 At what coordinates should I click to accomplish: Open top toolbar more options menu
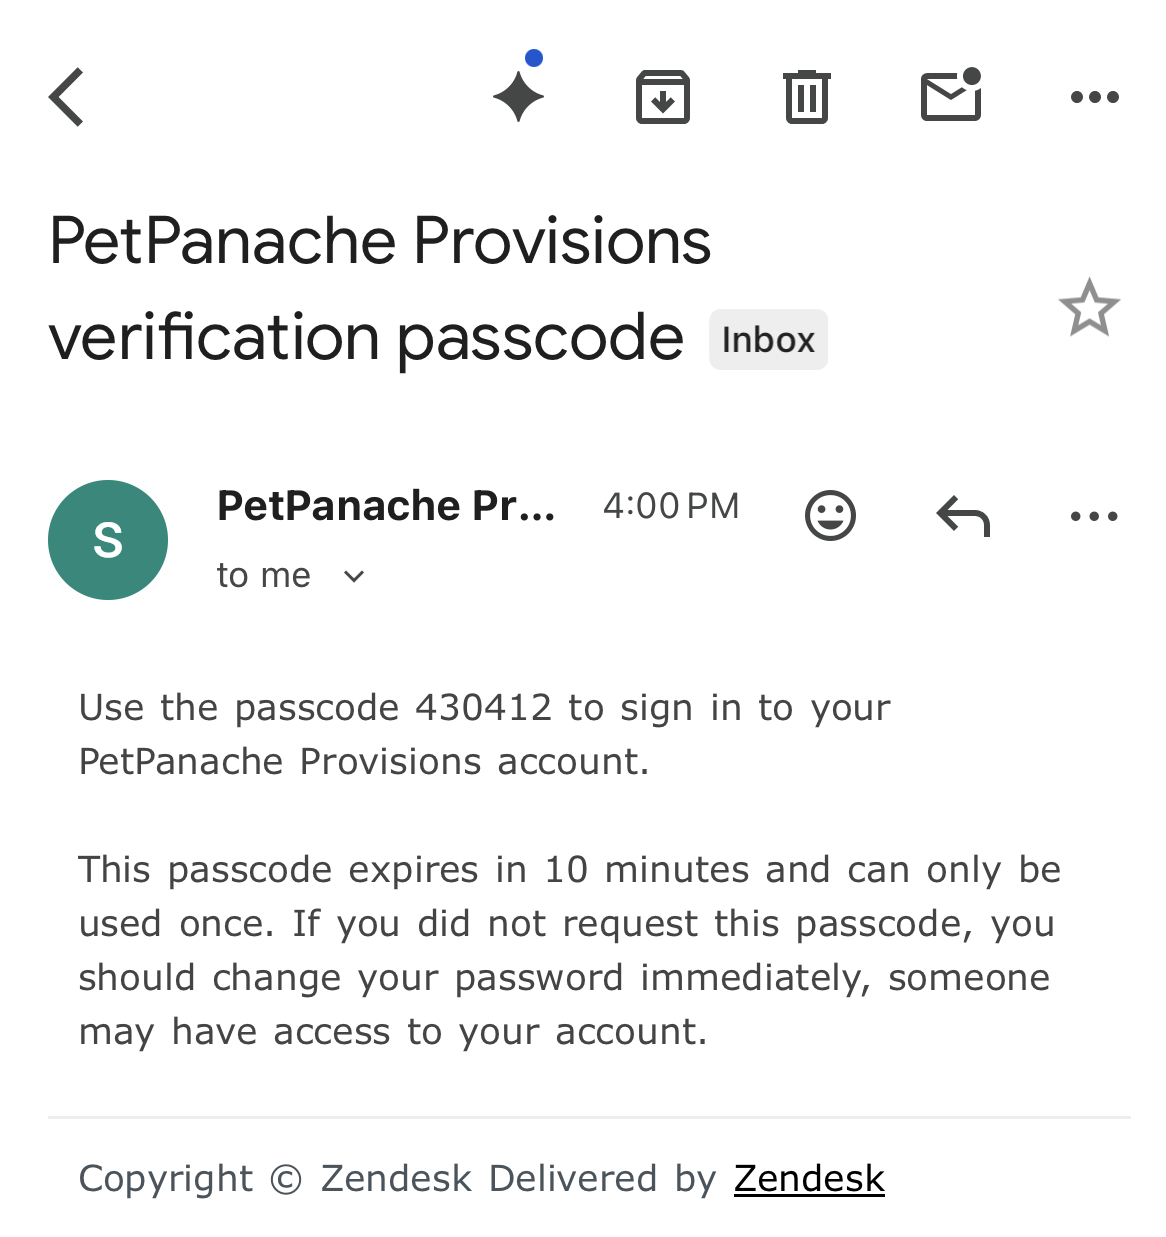(1094, 97)
